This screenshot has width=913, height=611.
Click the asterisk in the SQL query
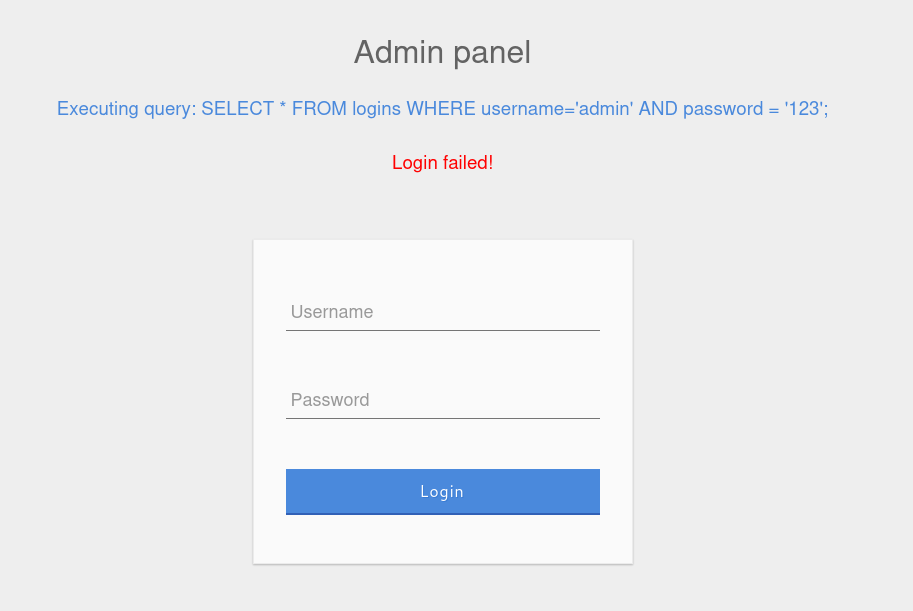tap(283, 107)
